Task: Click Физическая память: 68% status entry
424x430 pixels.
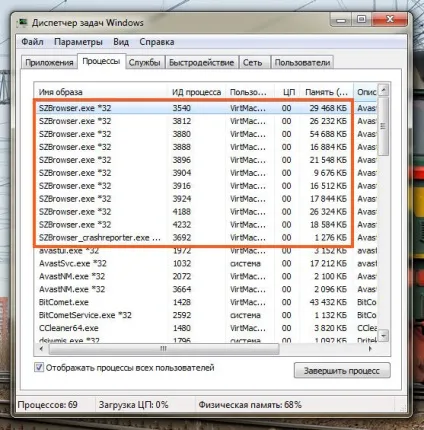Action: click(250, 405)
